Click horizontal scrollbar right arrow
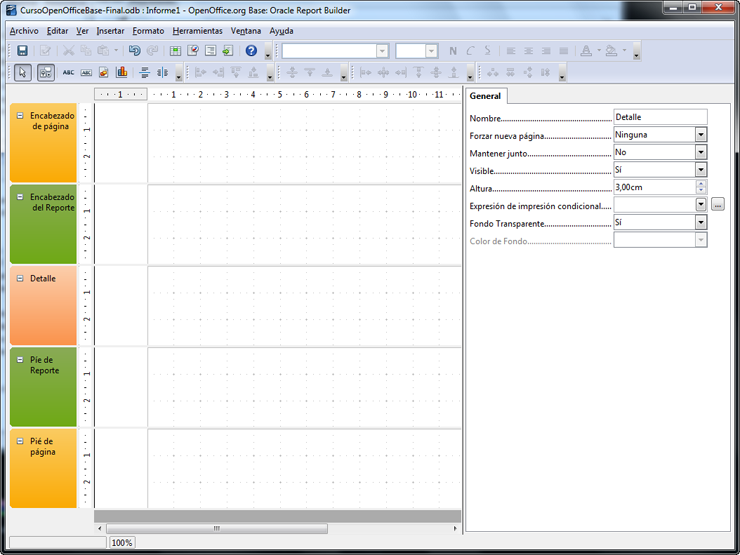 tap(455, 528)
